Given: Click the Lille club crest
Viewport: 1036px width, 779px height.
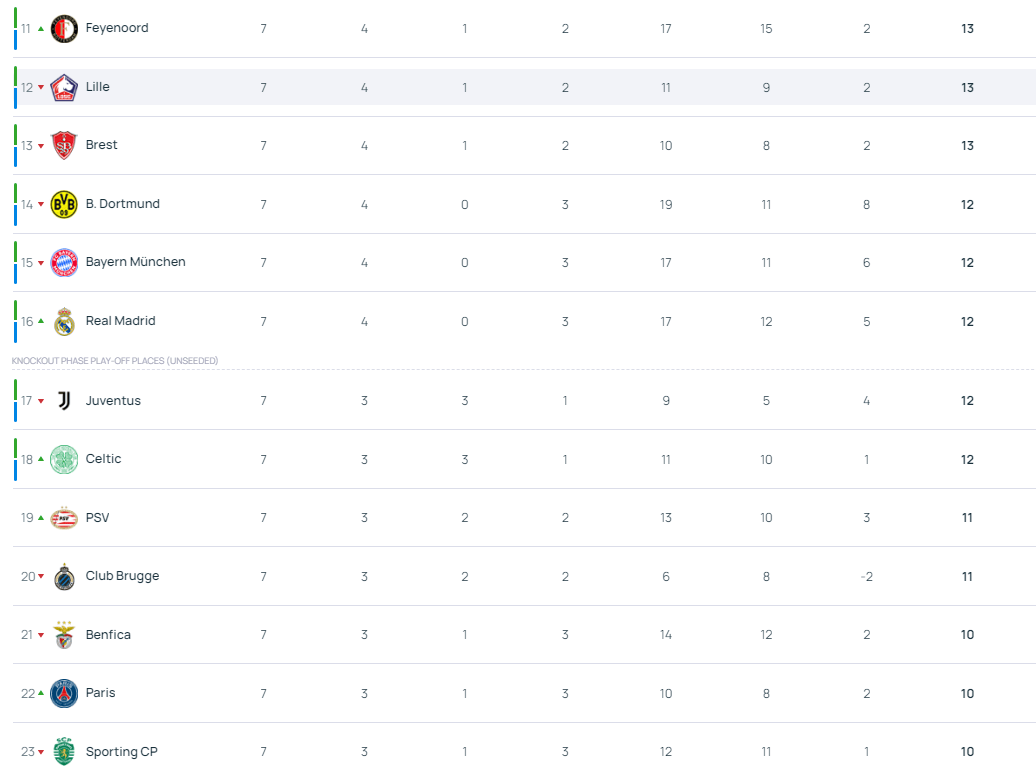Looking at the screenshot, I should (x=64, y=87).
